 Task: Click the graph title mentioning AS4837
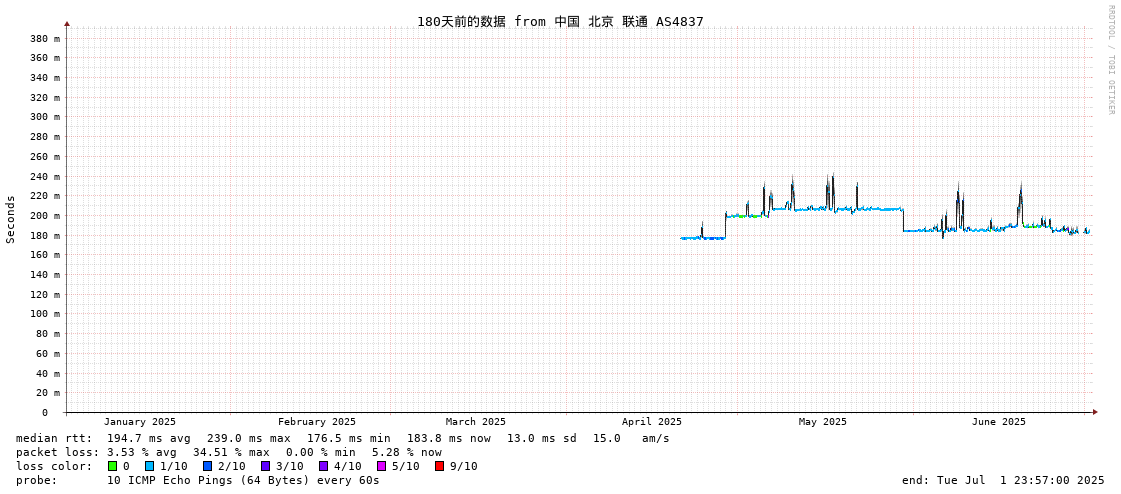tap(560, 21)
